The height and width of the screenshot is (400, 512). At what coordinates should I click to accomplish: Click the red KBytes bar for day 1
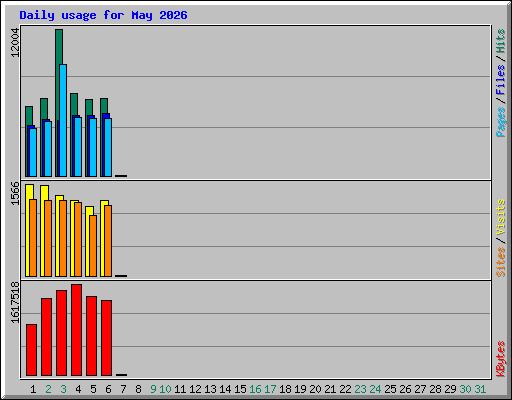(x=31, y=350)
